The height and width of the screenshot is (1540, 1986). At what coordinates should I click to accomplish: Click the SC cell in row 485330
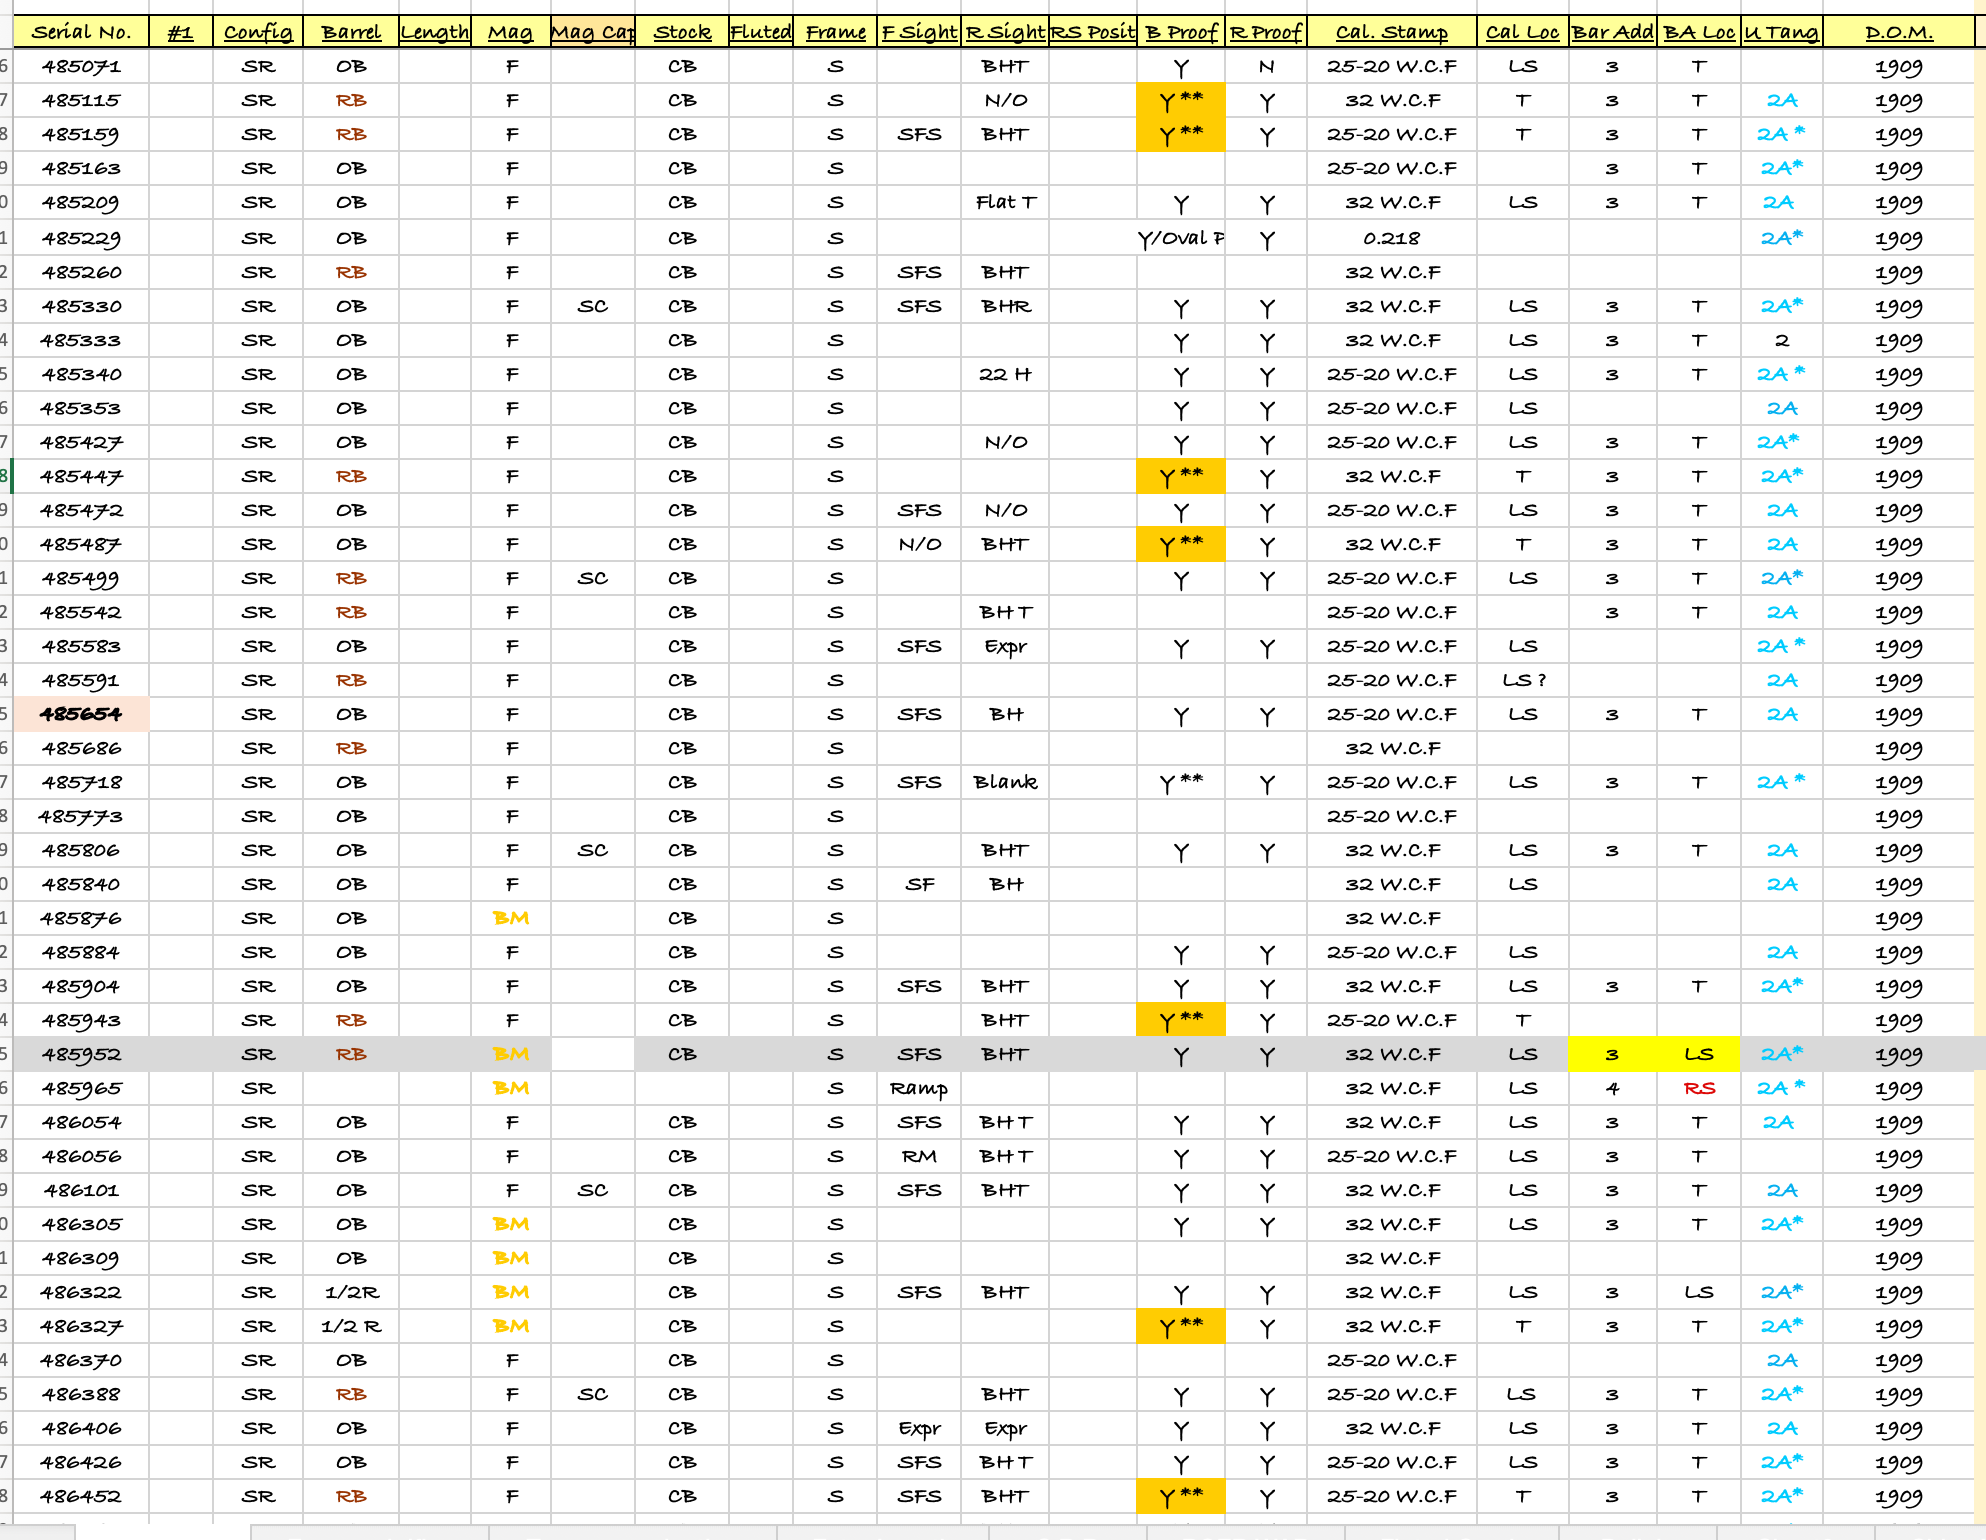(593, 306)
